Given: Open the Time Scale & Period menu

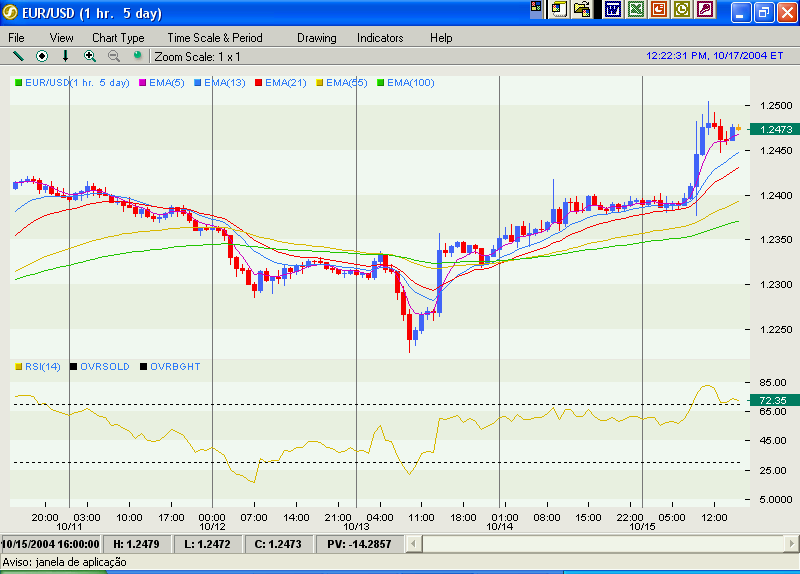Looking at the screenshot, I should tap(214, 37).
